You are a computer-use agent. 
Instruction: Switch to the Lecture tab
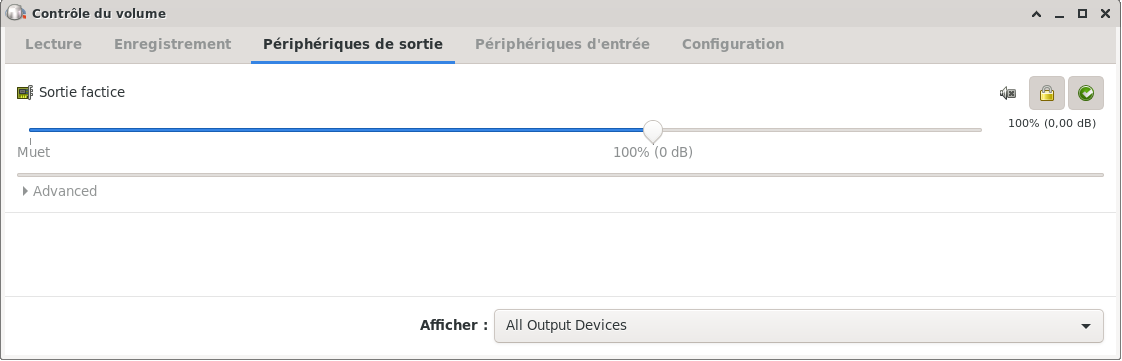(x=53, y=44)
